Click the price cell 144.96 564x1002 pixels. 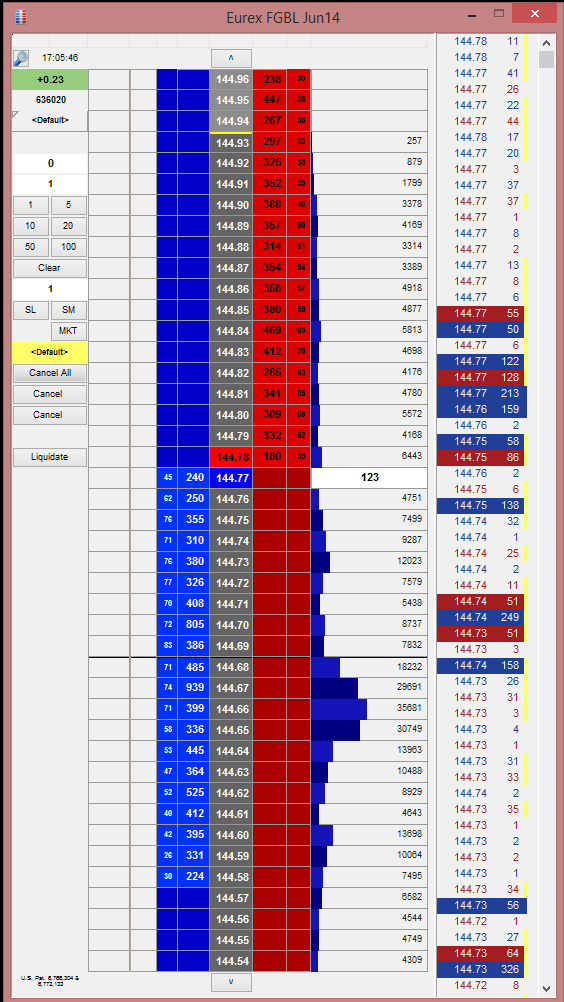coord(231,80)
